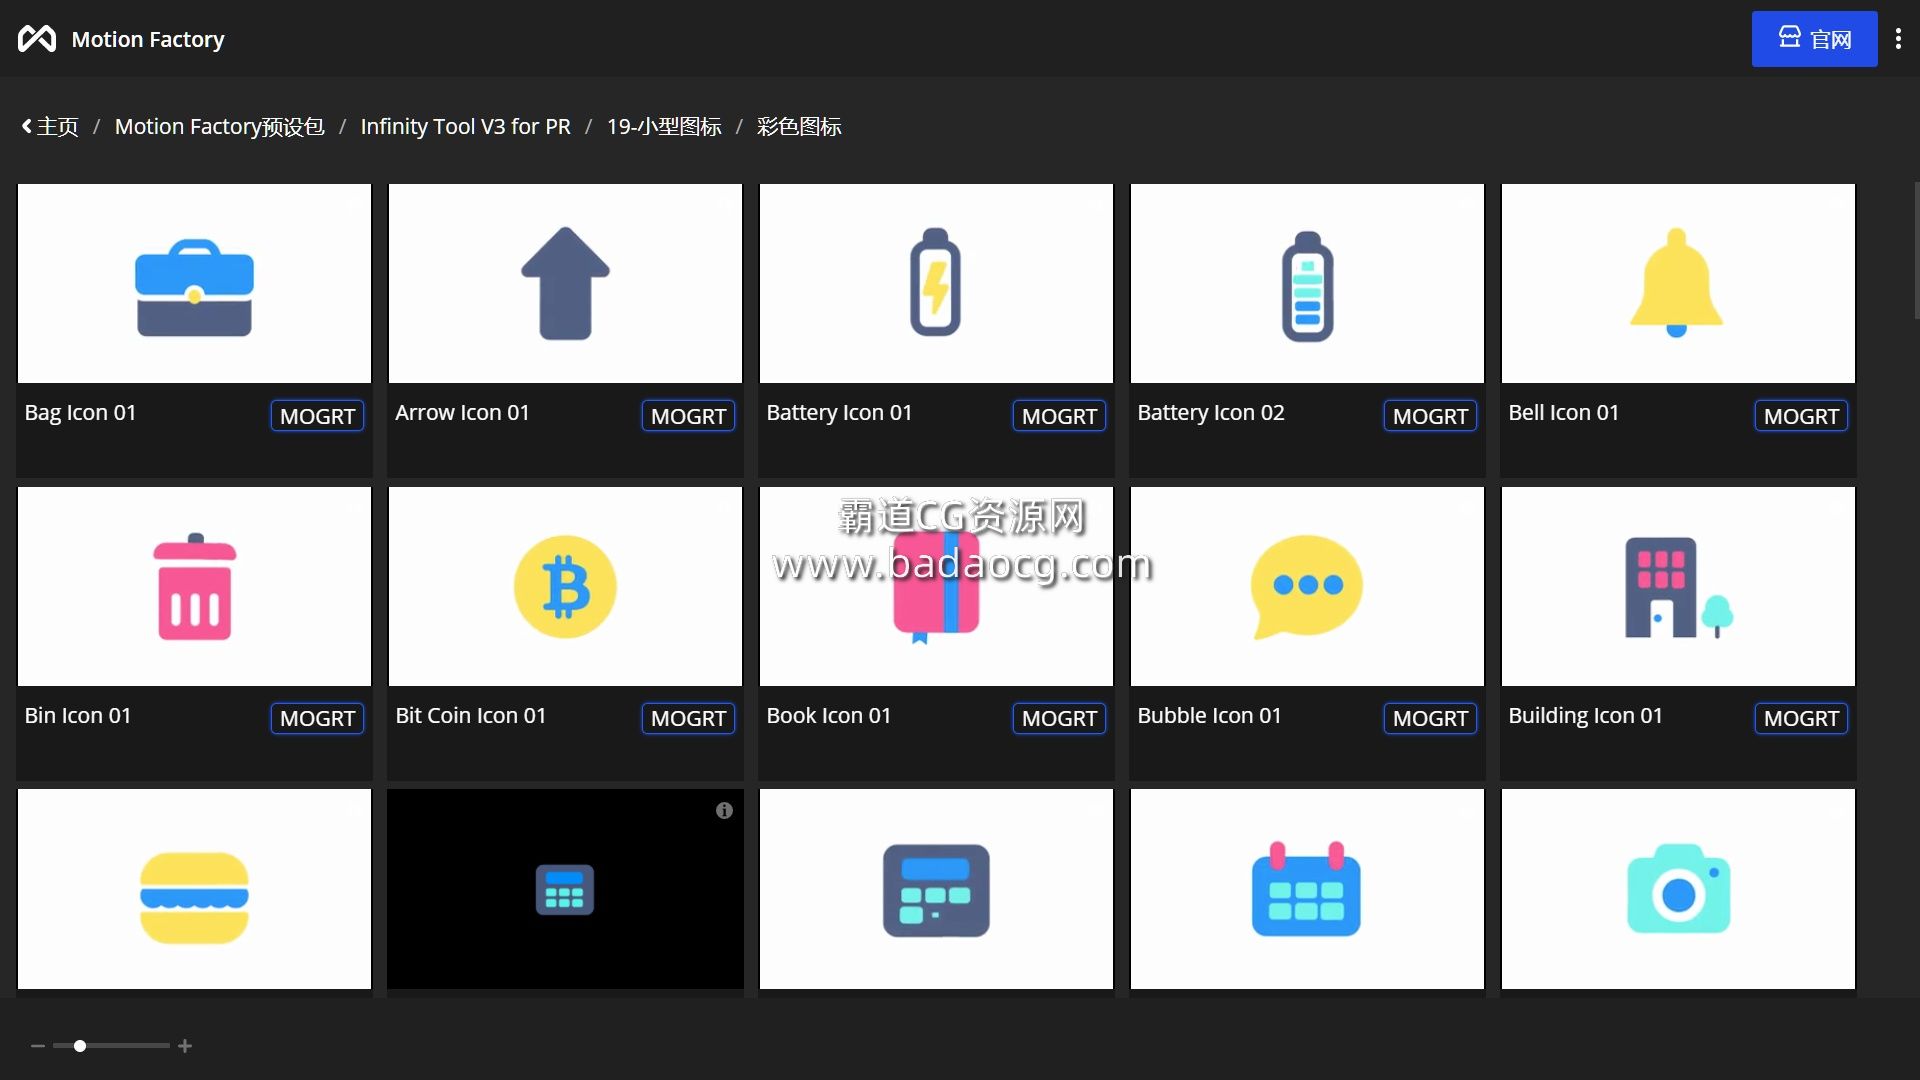This screenshot has width=1920, height=1080.
Task: Click the 'Battery Icon 02' label
Action: click(1211, 413)
